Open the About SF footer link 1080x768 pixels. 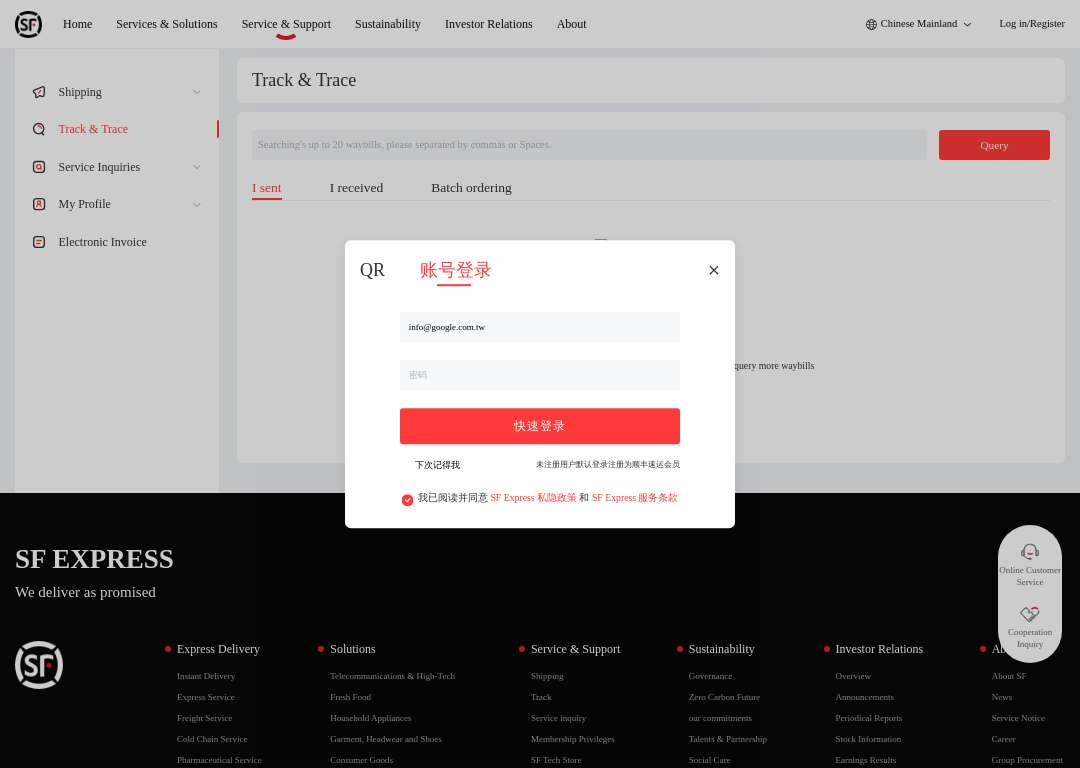click(x=1009, y=676)
